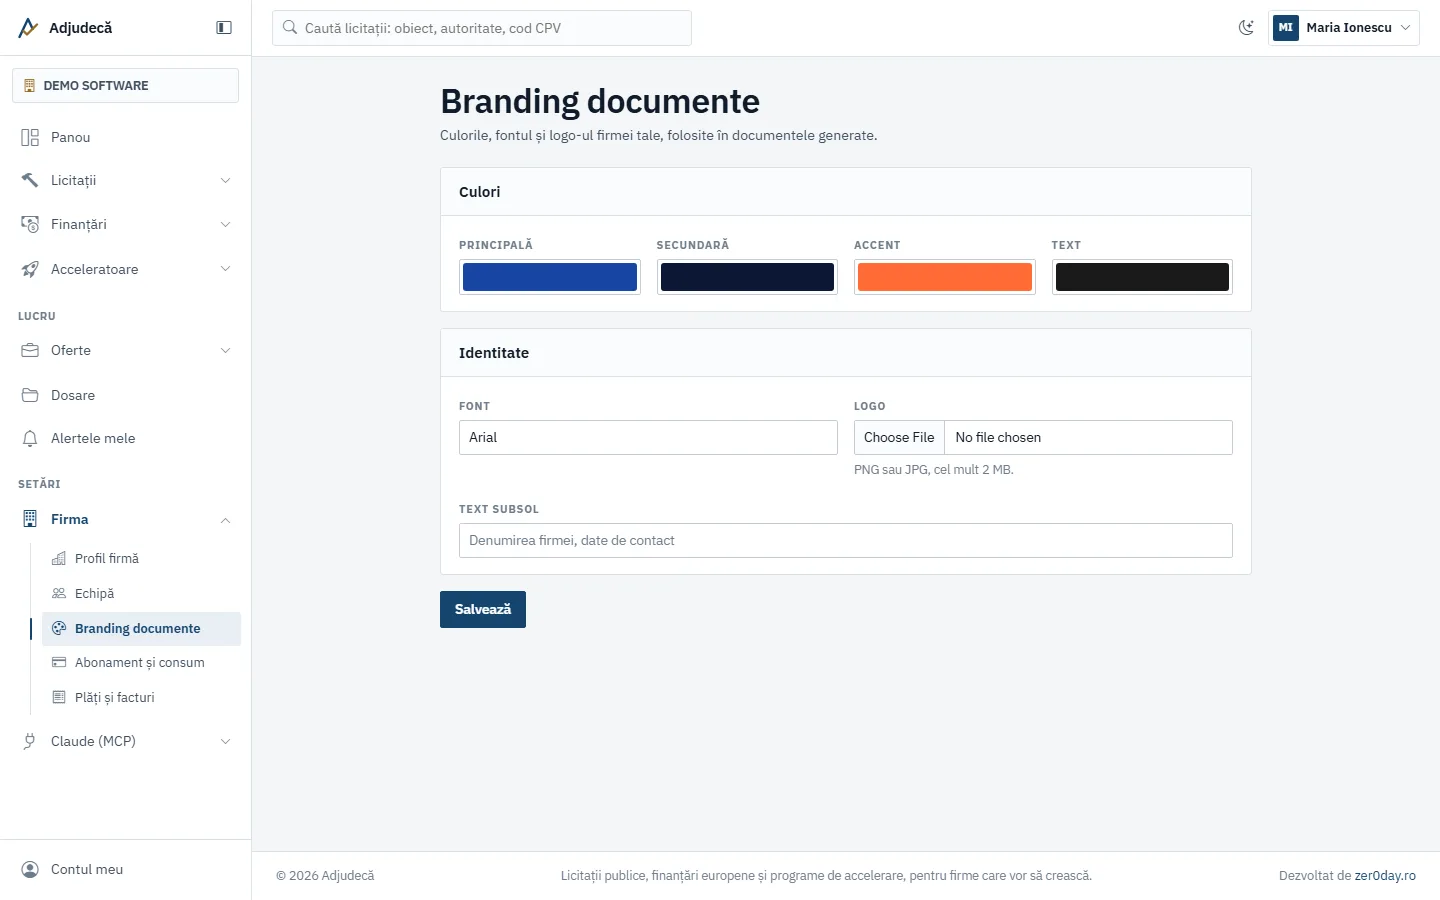Image resolution: width=1440 pixels, height=900 pixels.
Task: Click the tender search box
Action: pyautogui.click(x=482, y=28)
